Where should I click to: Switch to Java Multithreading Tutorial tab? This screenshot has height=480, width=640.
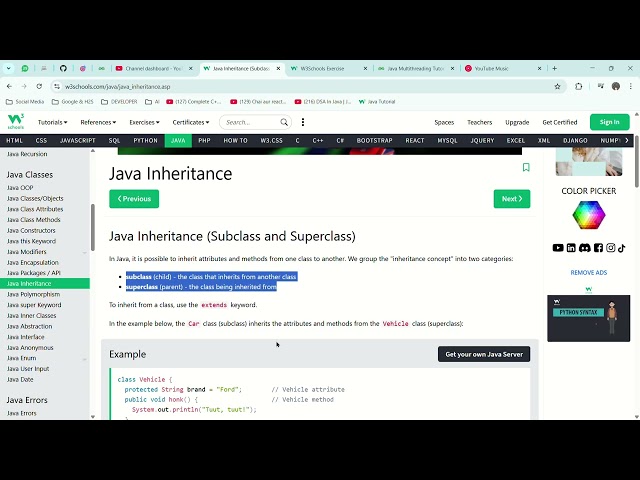pyautogui.click(x=415, y=69)
